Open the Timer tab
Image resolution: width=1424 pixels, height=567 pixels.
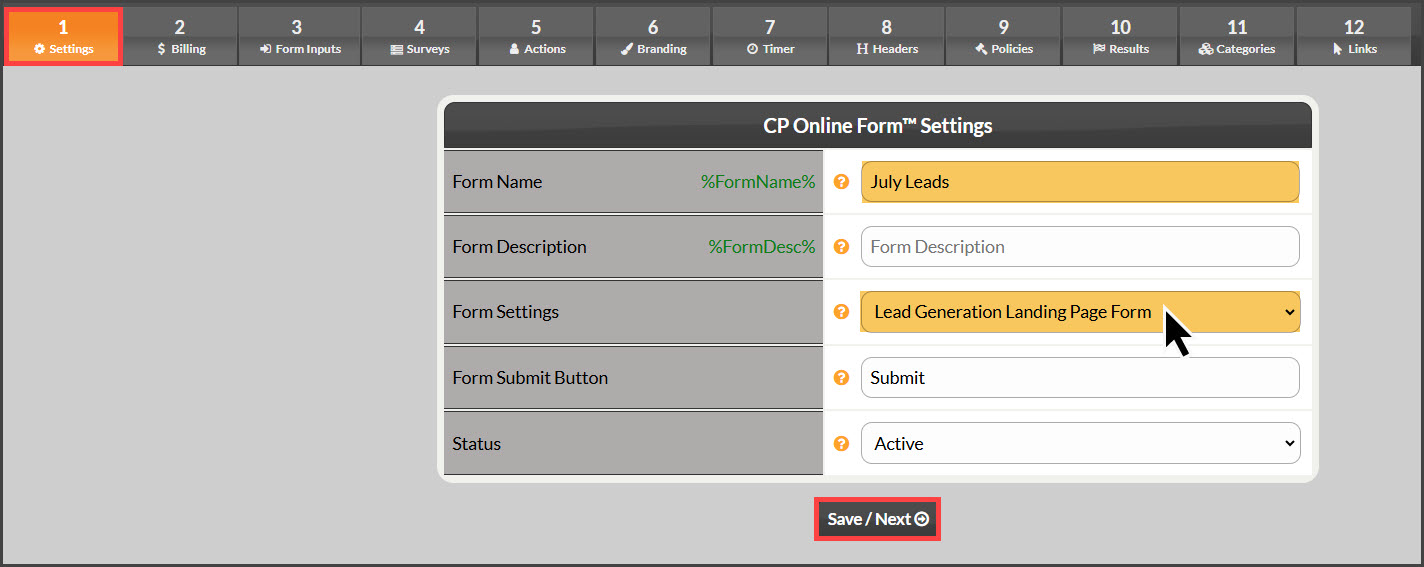pos(770,37)
